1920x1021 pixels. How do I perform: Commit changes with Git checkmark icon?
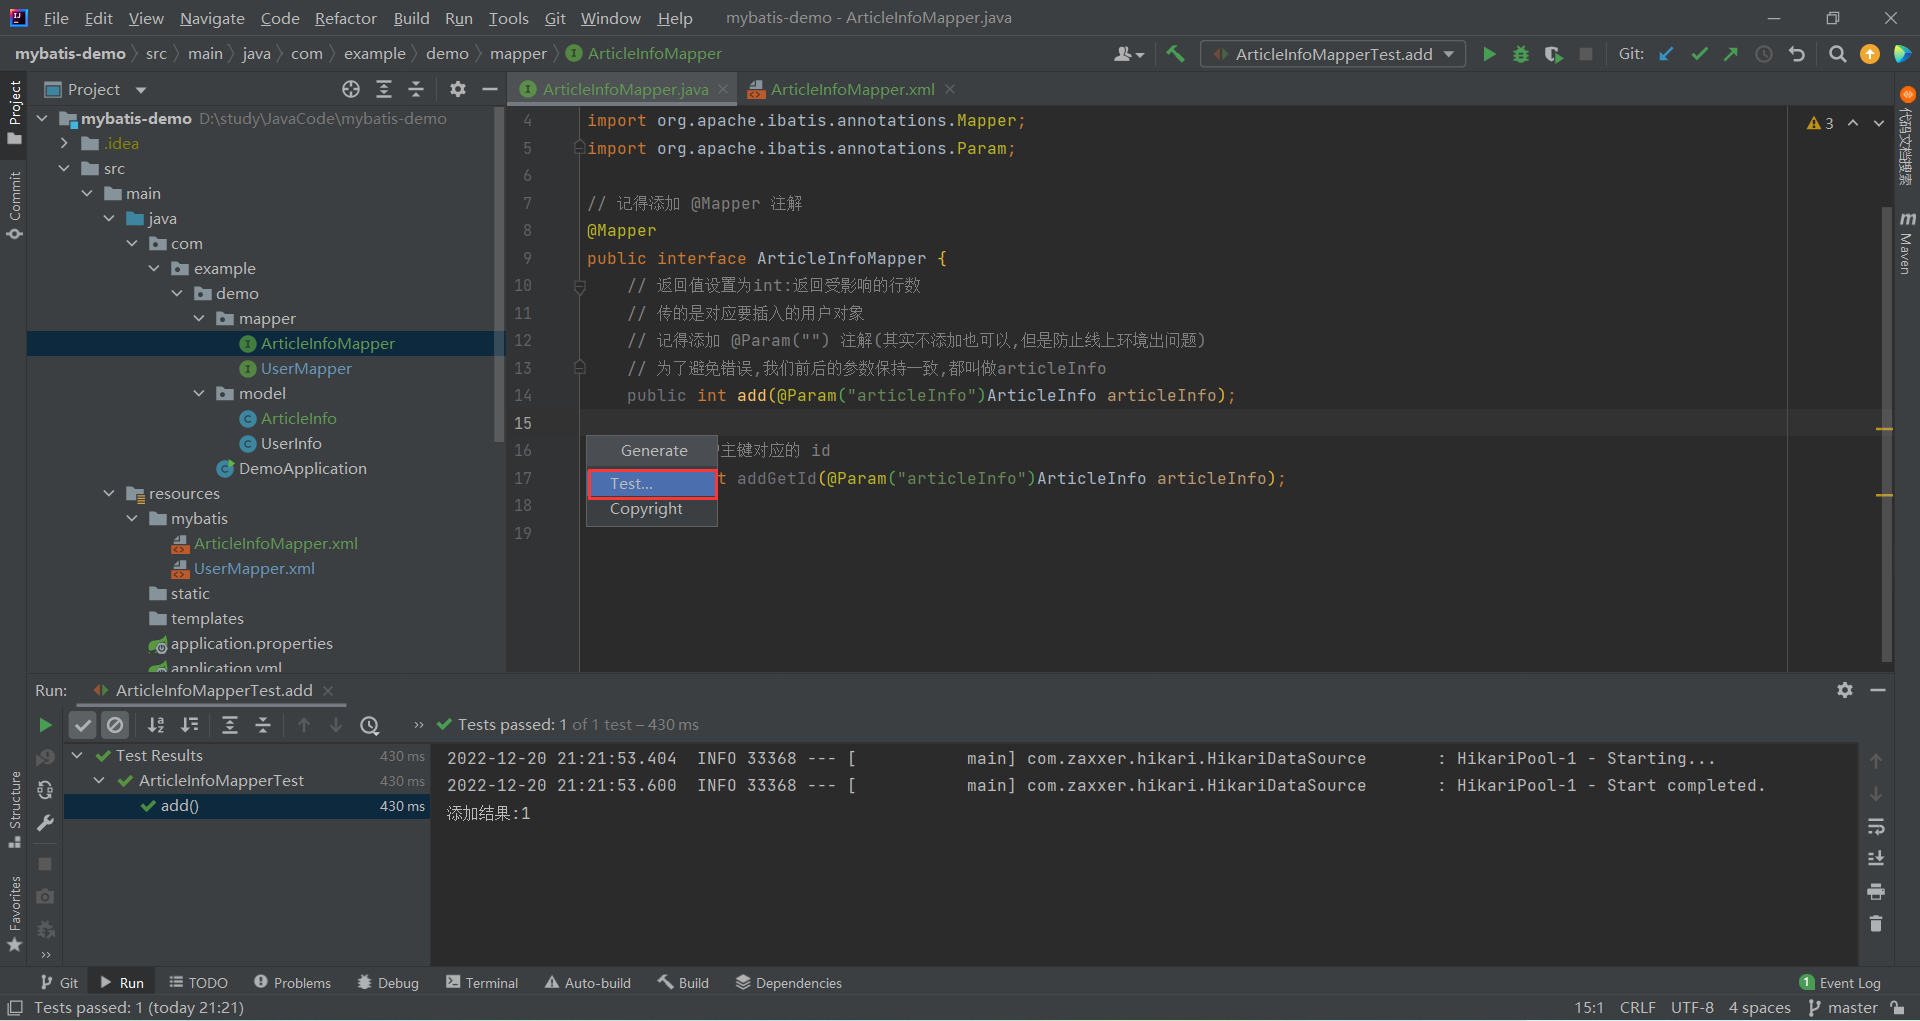[x=1699, y=54]
